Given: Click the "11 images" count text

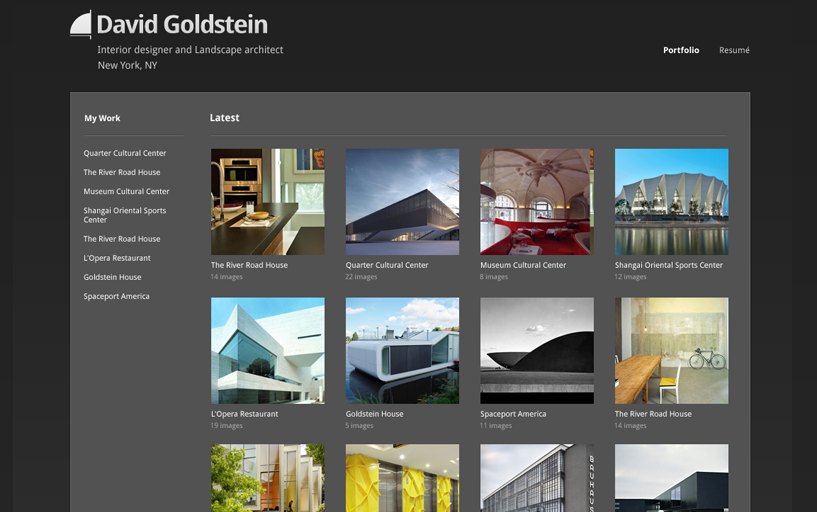Looking at the screenshot, I should pyautogui.click(x=496, y=426).
